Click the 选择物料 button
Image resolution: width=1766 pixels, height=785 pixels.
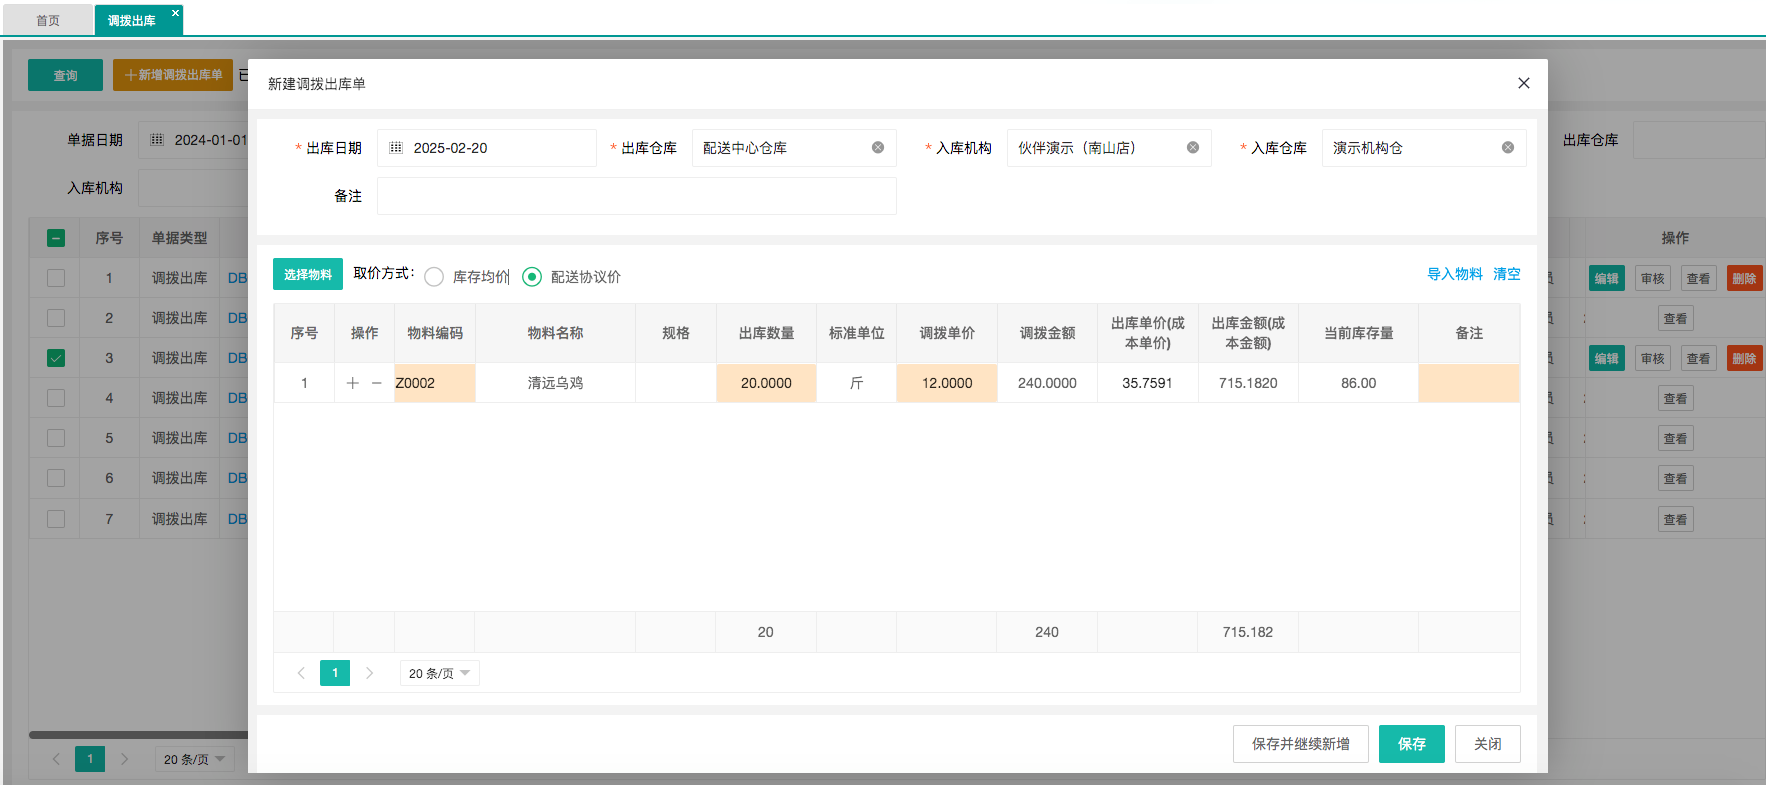pos(308,274)
